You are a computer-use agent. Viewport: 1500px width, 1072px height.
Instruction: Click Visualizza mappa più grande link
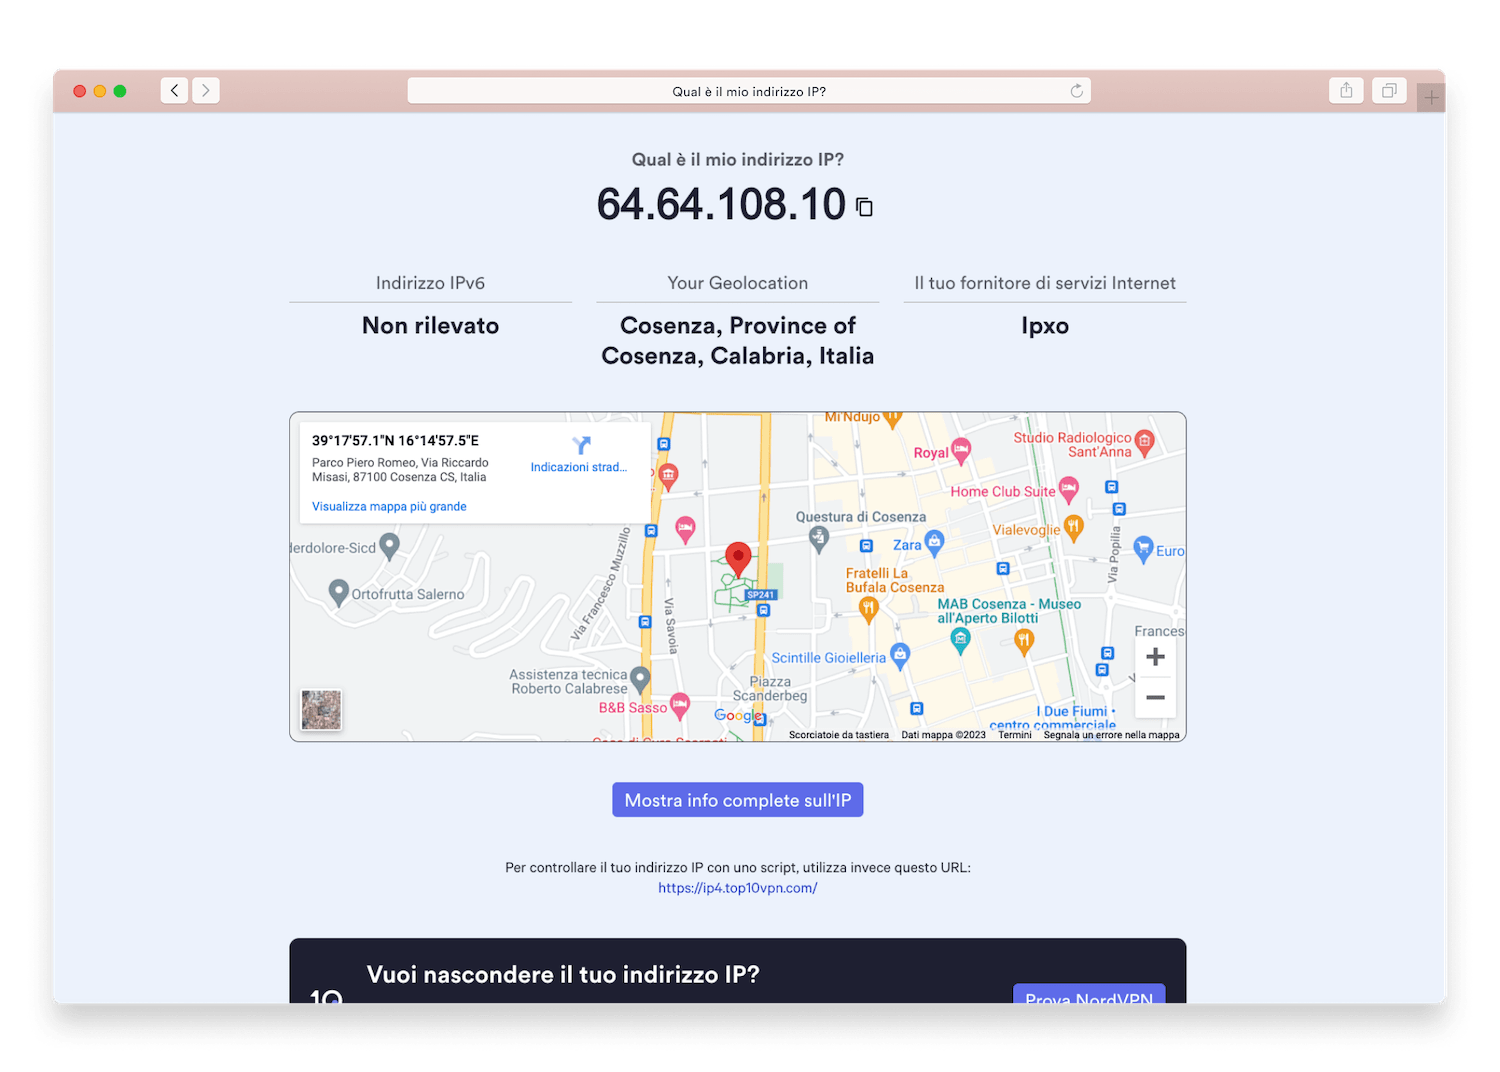click(x=389, y=506)
